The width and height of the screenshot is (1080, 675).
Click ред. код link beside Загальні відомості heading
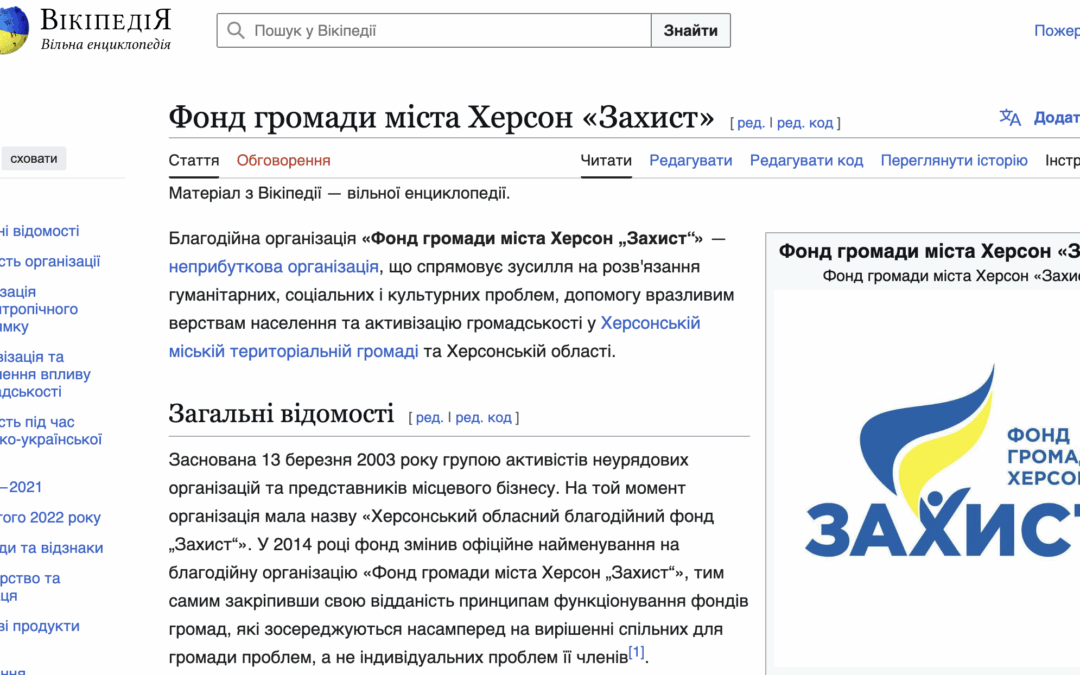coord(484,417)
